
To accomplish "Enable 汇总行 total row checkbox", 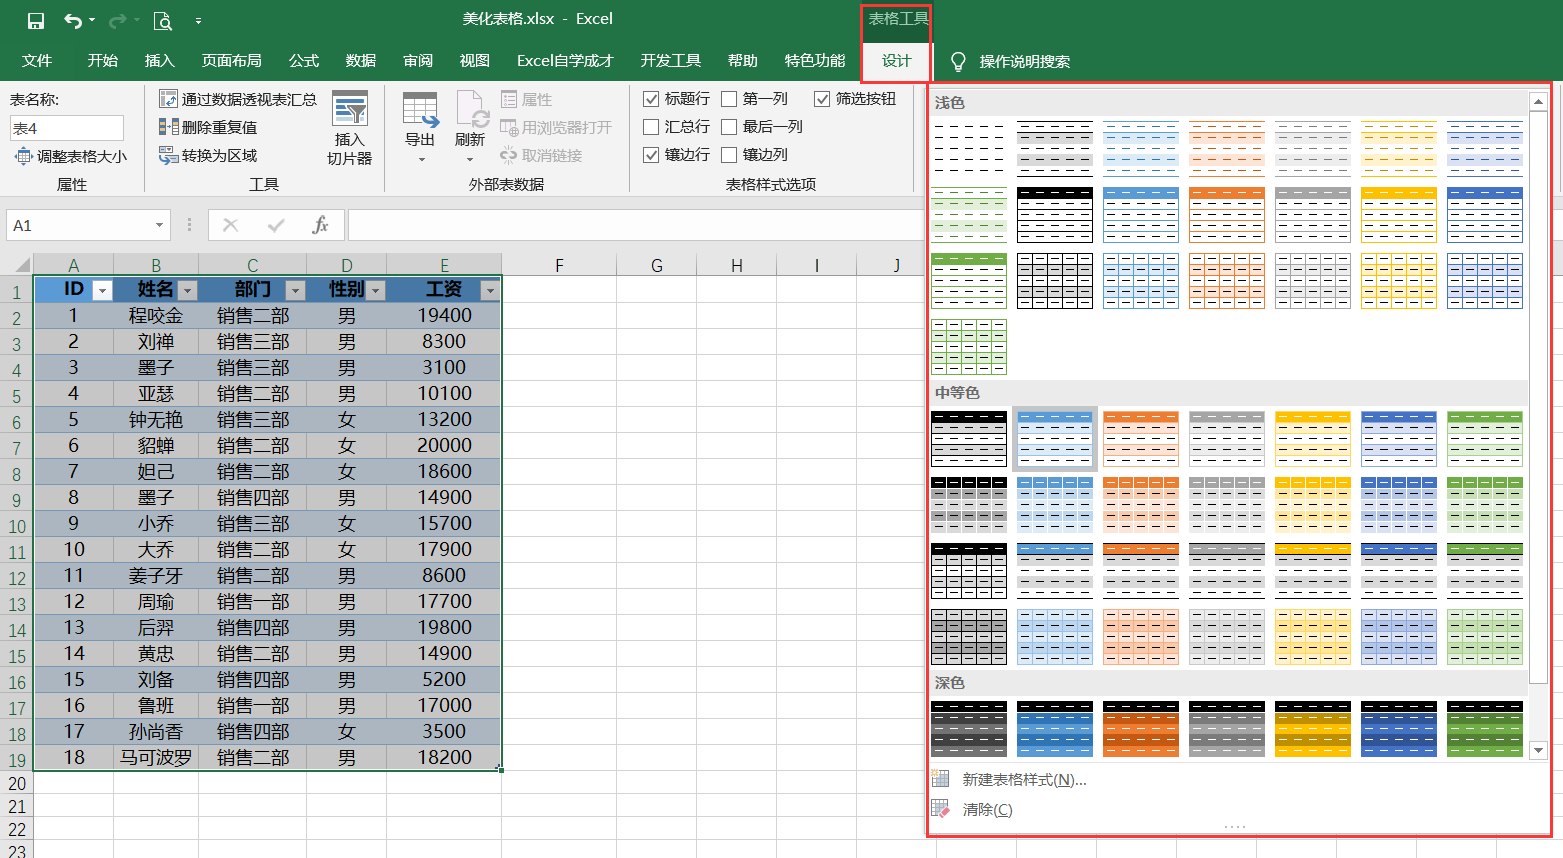I will coord(651,127).
